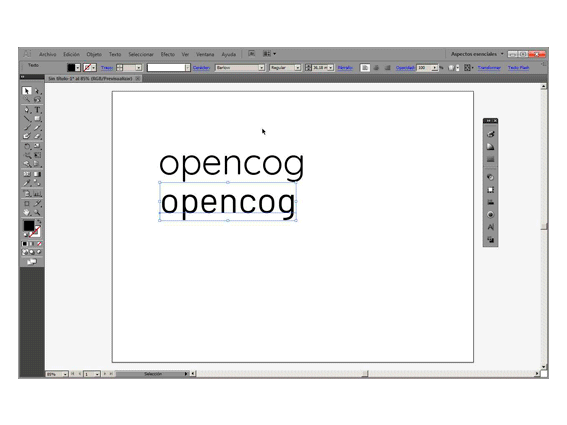This screenshot has height=425, width=567.
Task: Select the Blob Brush tool
Action: [27, 136]
